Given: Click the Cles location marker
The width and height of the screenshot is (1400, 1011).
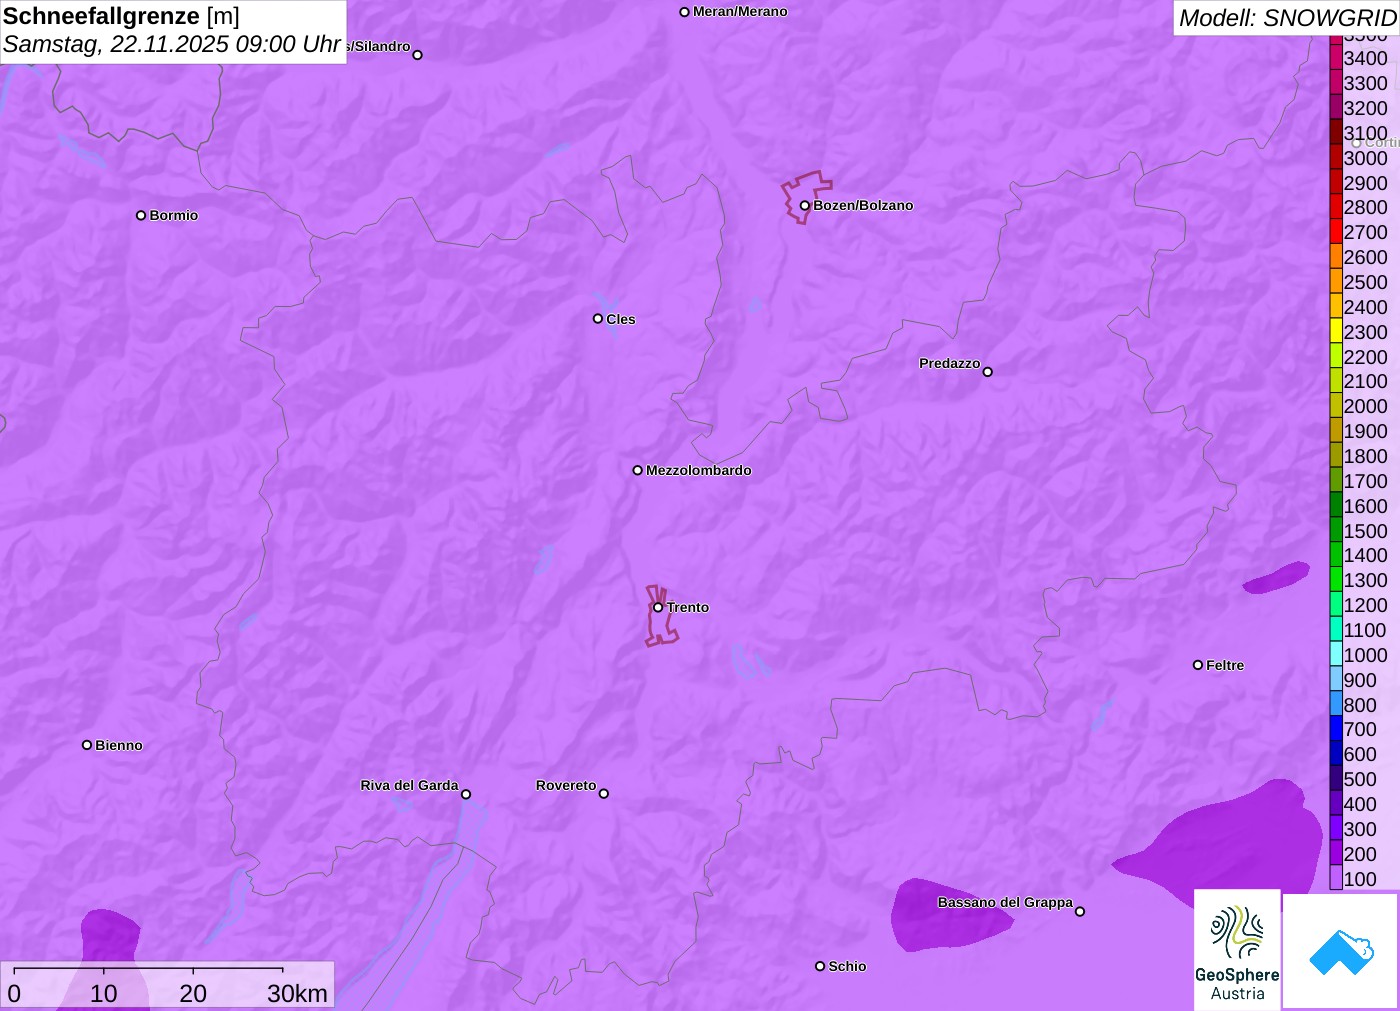Looking at the screenshot, I should (598, 319).
